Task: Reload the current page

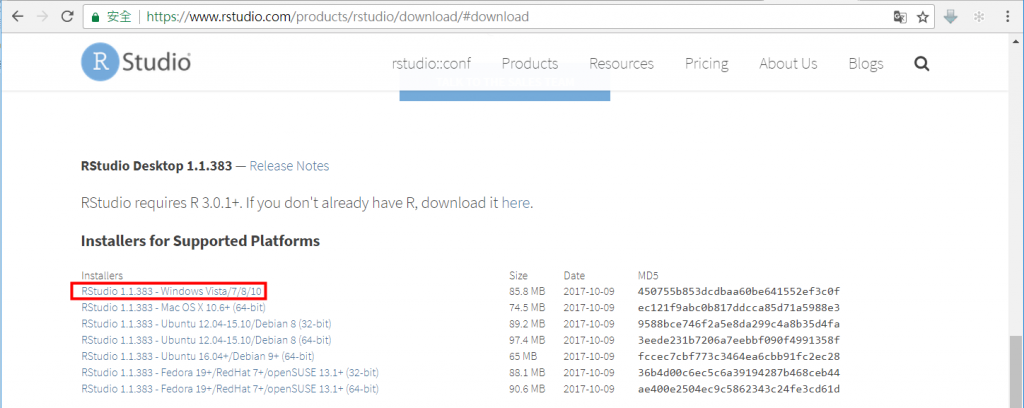Action: coord(67,17)
